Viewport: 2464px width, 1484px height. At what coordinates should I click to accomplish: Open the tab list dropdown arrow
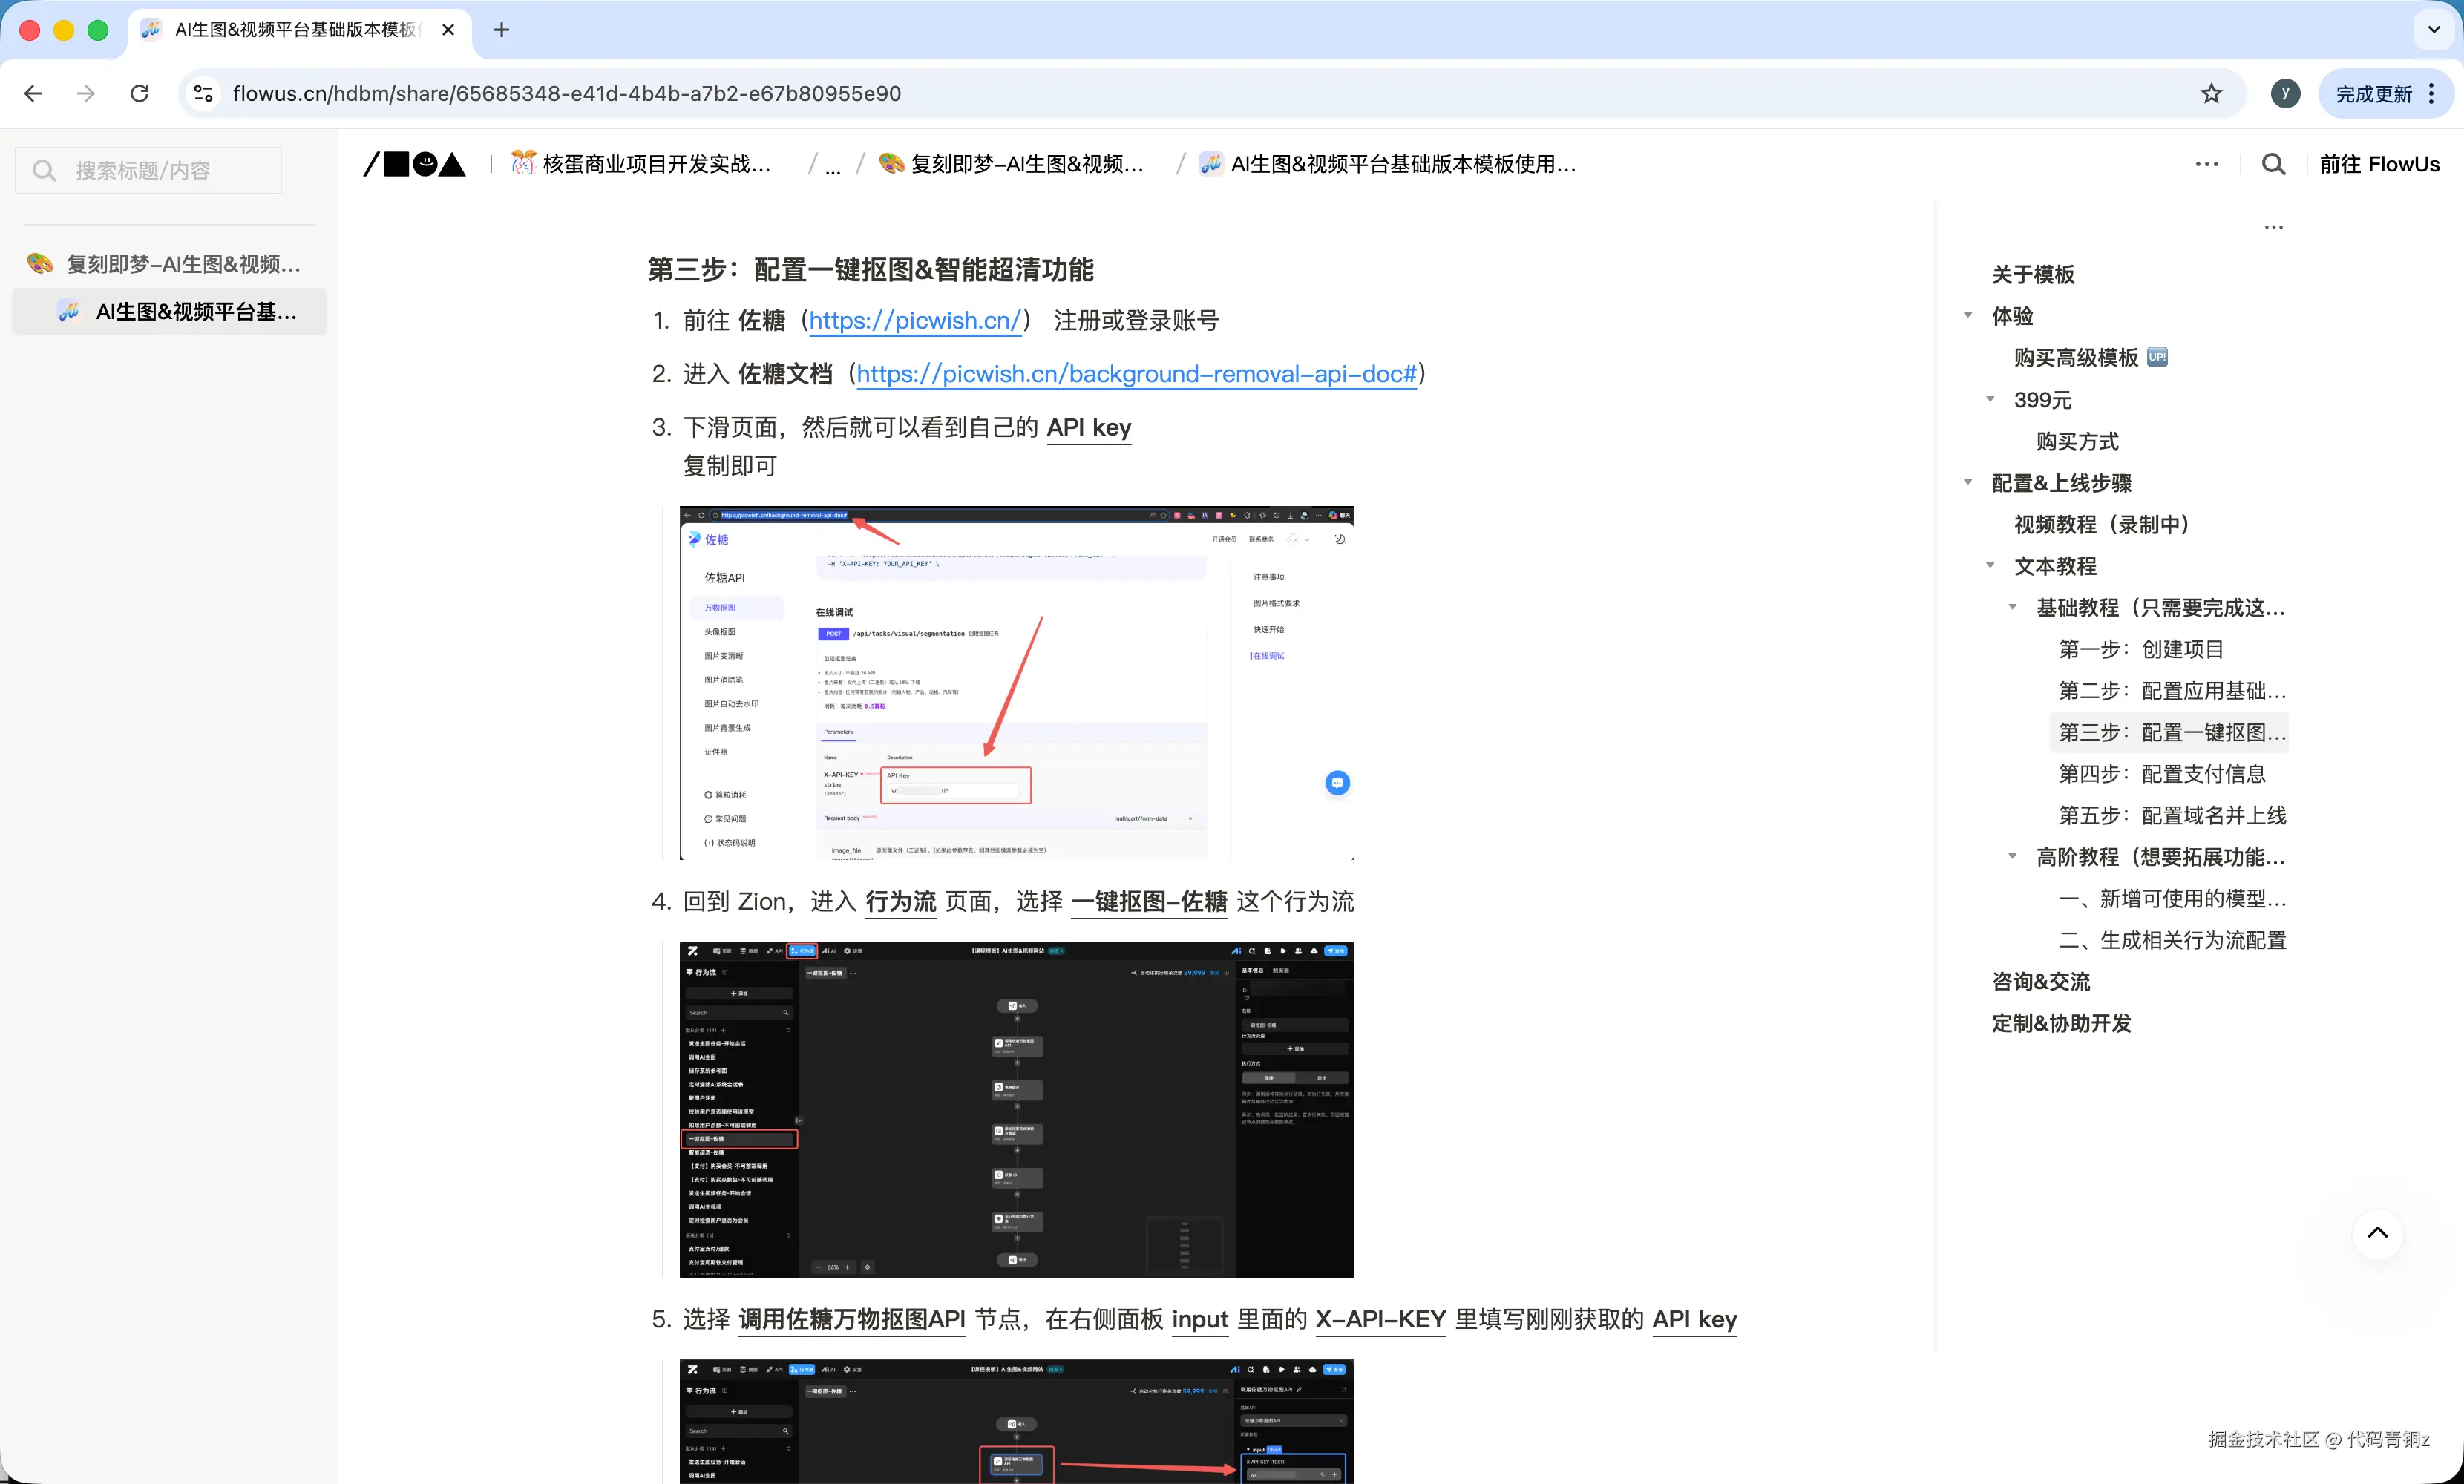coord(2433,30)
